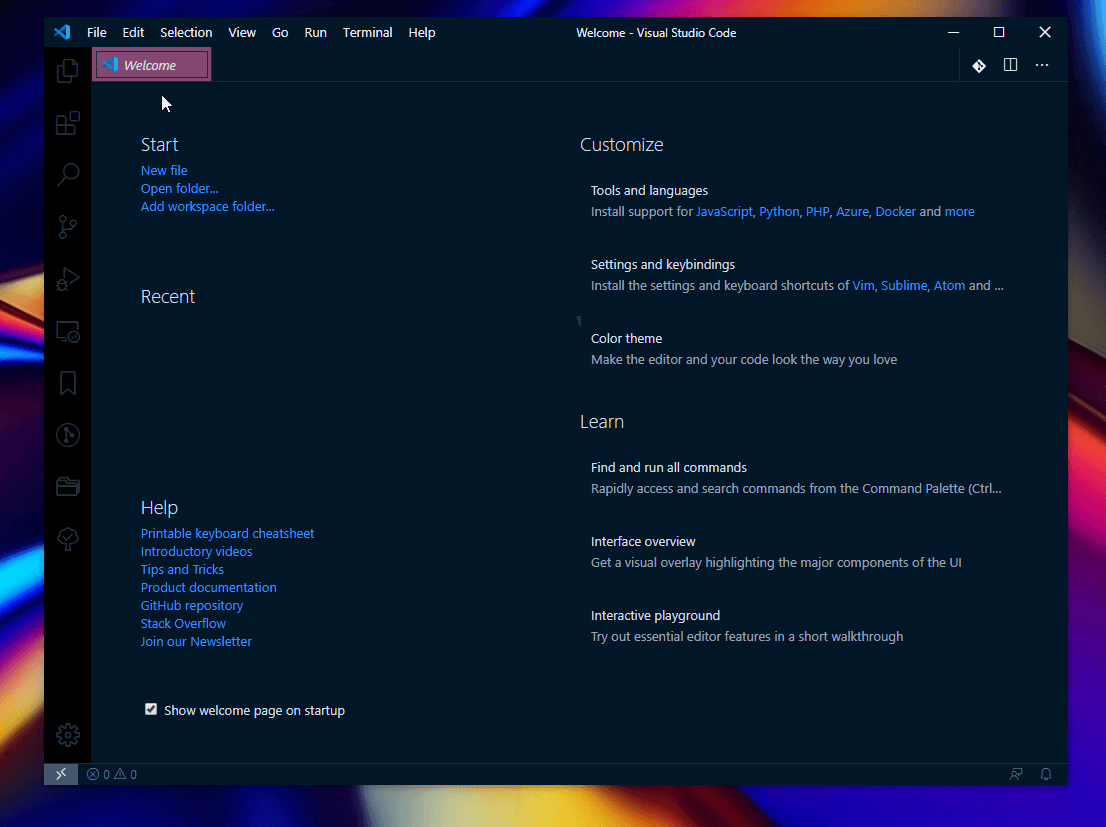This screenshot has width=1106, height=827.
Task: Click the Tools and languages heading
Action: pyautogui.click(x=649, y=191)
